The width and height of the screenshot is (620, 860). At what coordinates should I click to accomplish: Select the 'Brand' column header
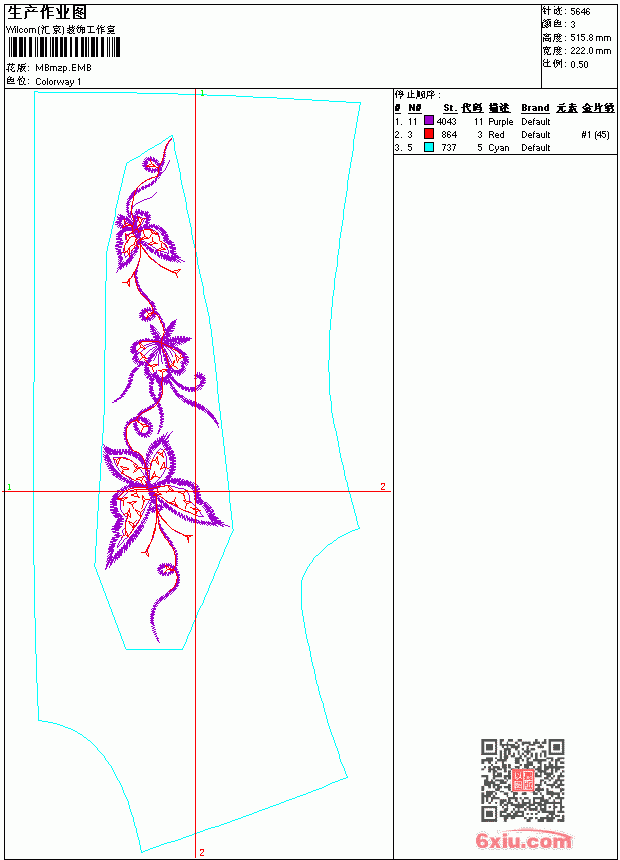pyautogui.click(x=535, y=108)
